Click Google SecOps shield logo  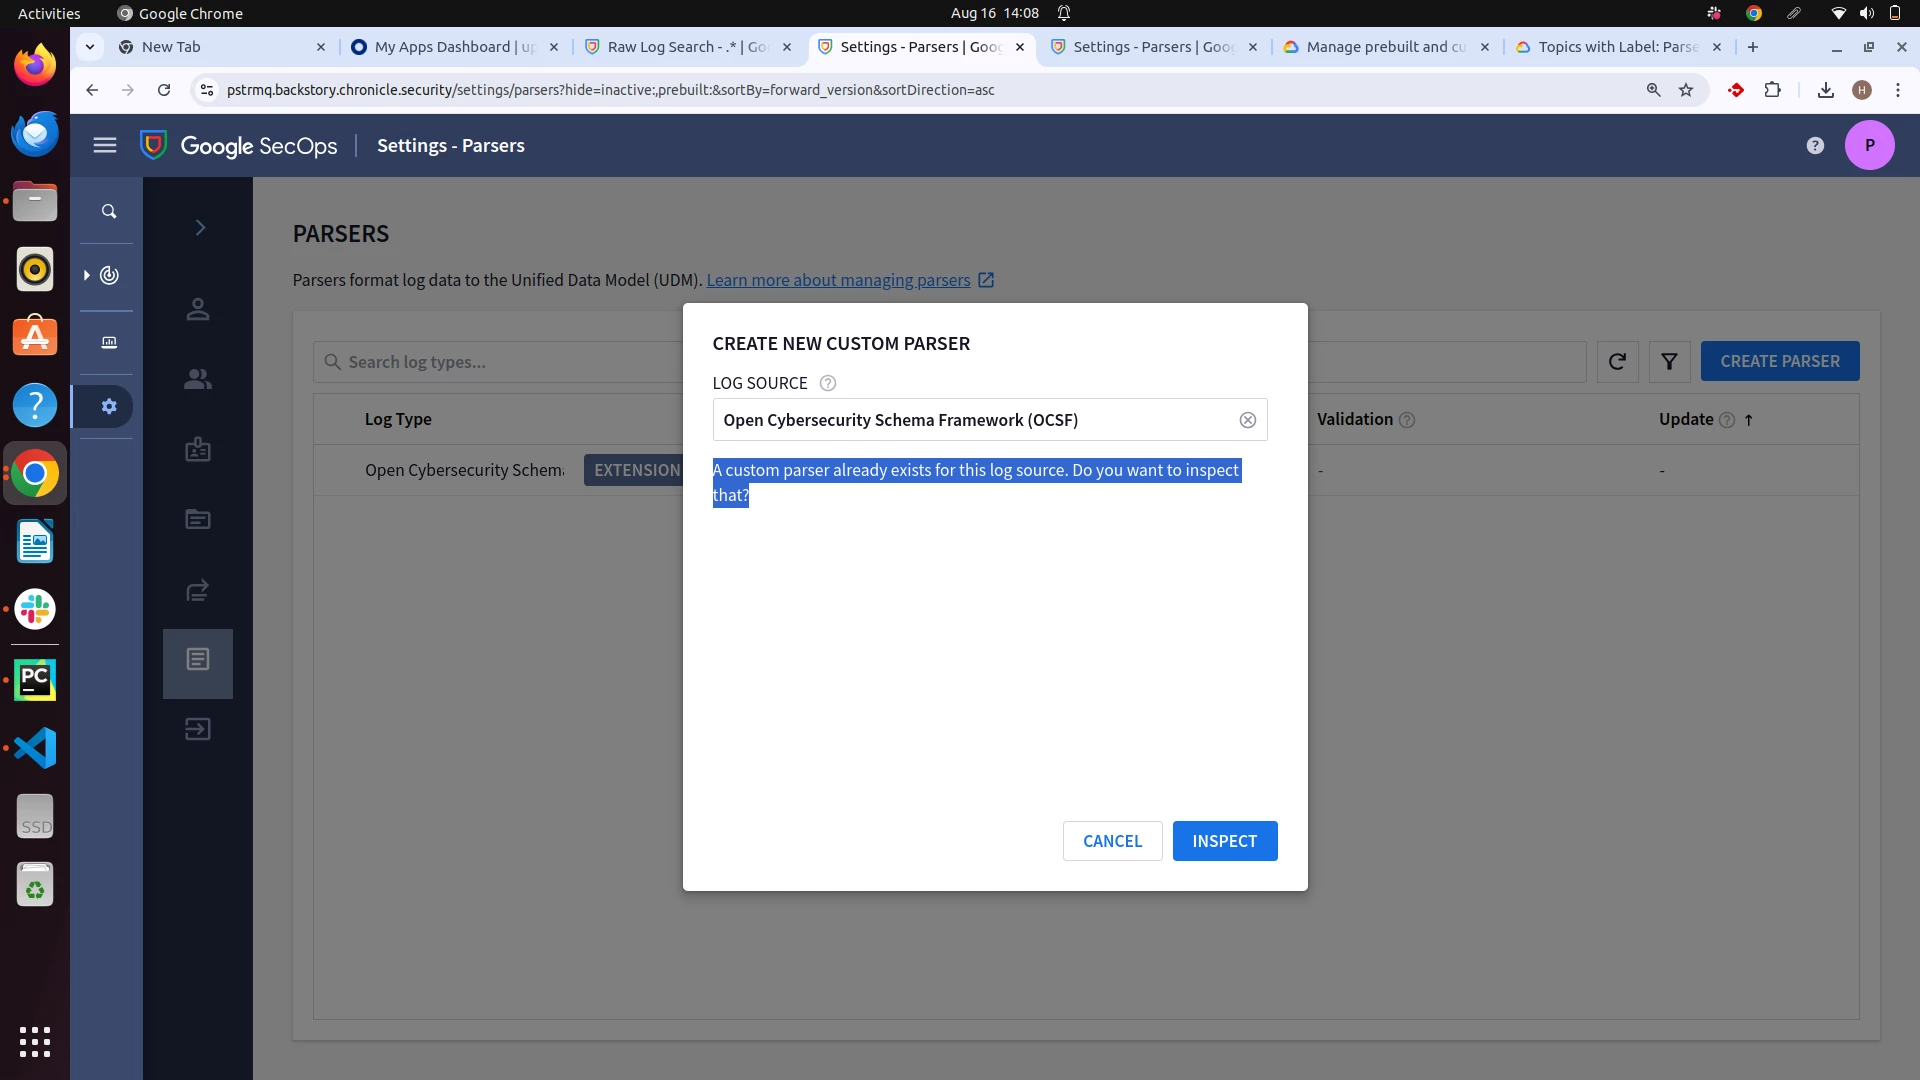[153, 146]
